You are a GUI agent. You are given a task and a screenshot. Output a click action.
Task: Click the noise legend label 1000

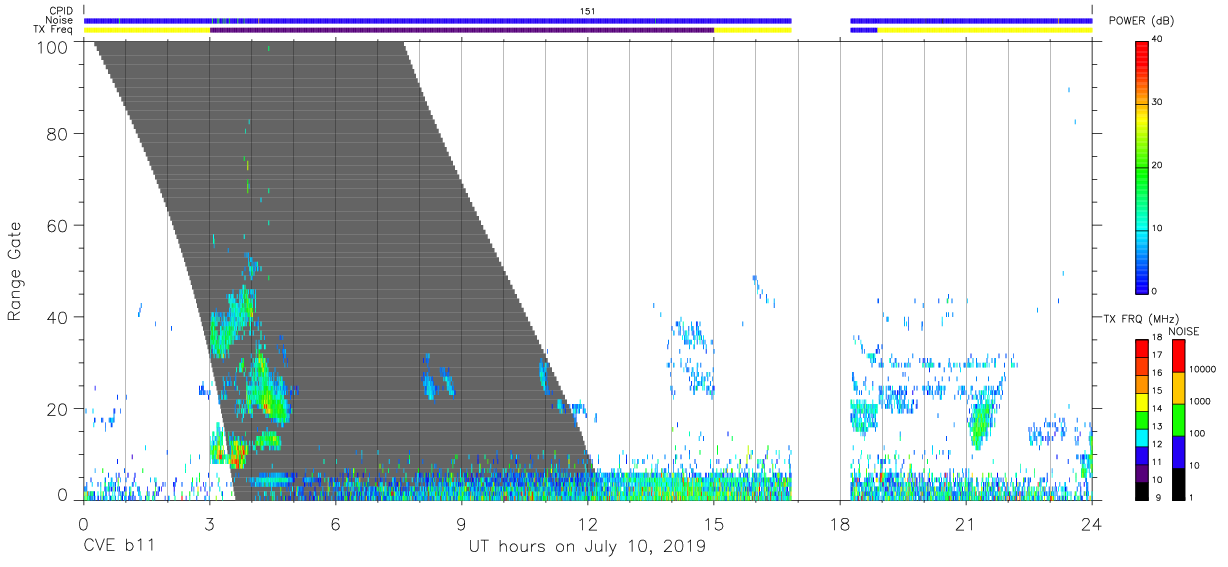(1201, 402)
